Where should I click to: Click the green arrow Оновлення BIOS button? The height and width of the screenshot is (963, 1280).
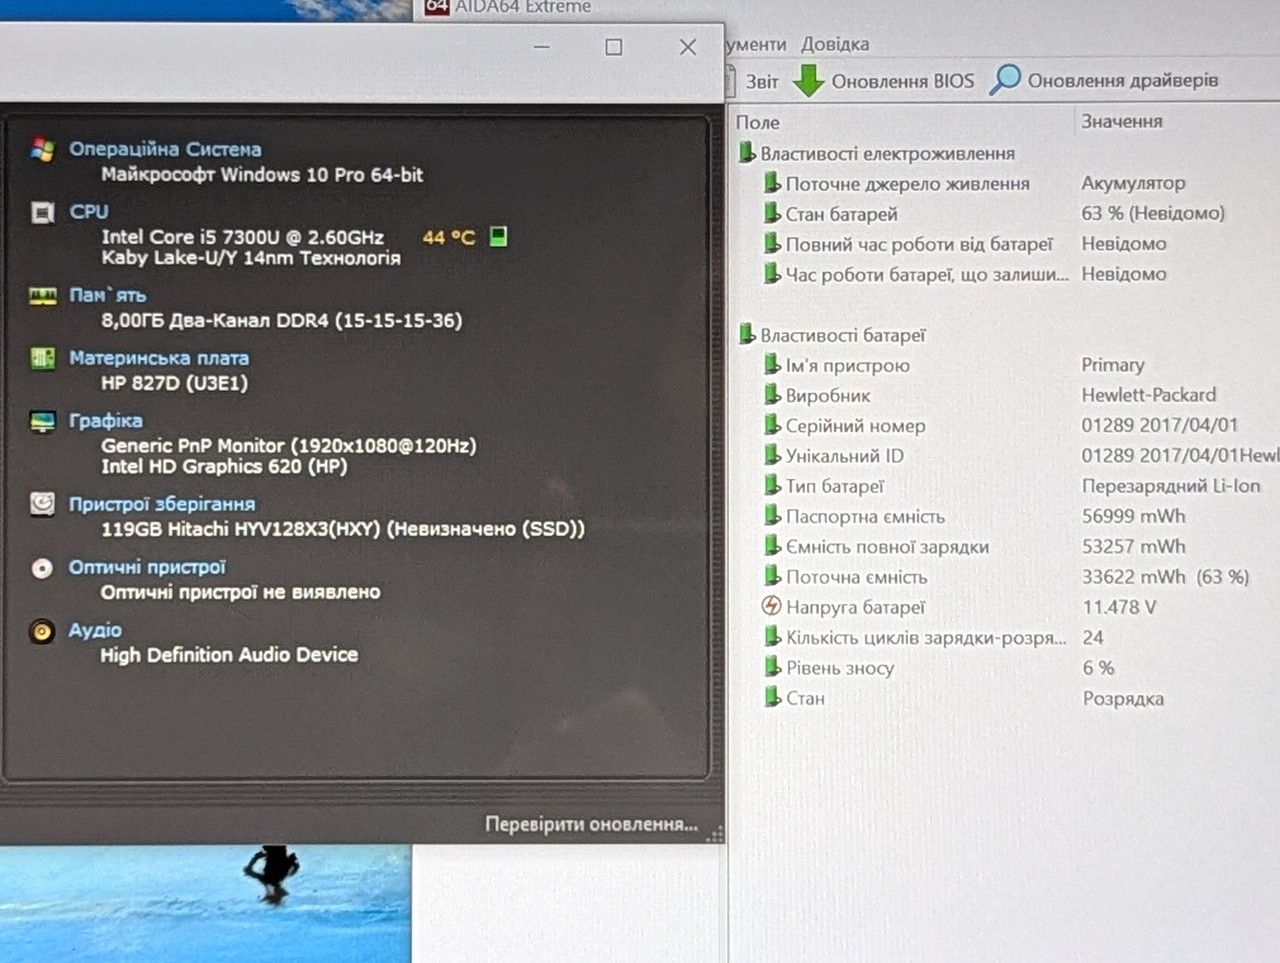tap(883, 80)
